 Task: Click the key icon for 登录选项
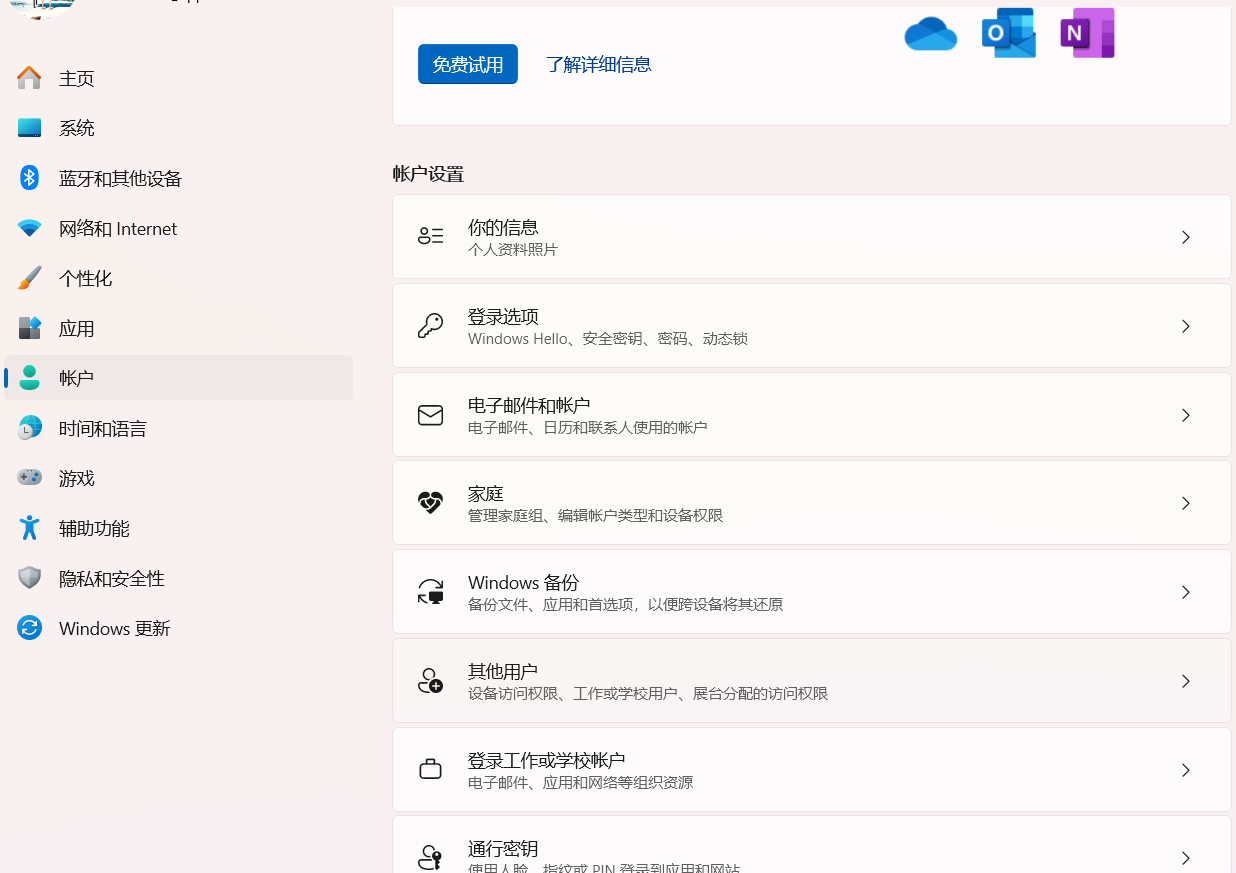tap(430, 326)
